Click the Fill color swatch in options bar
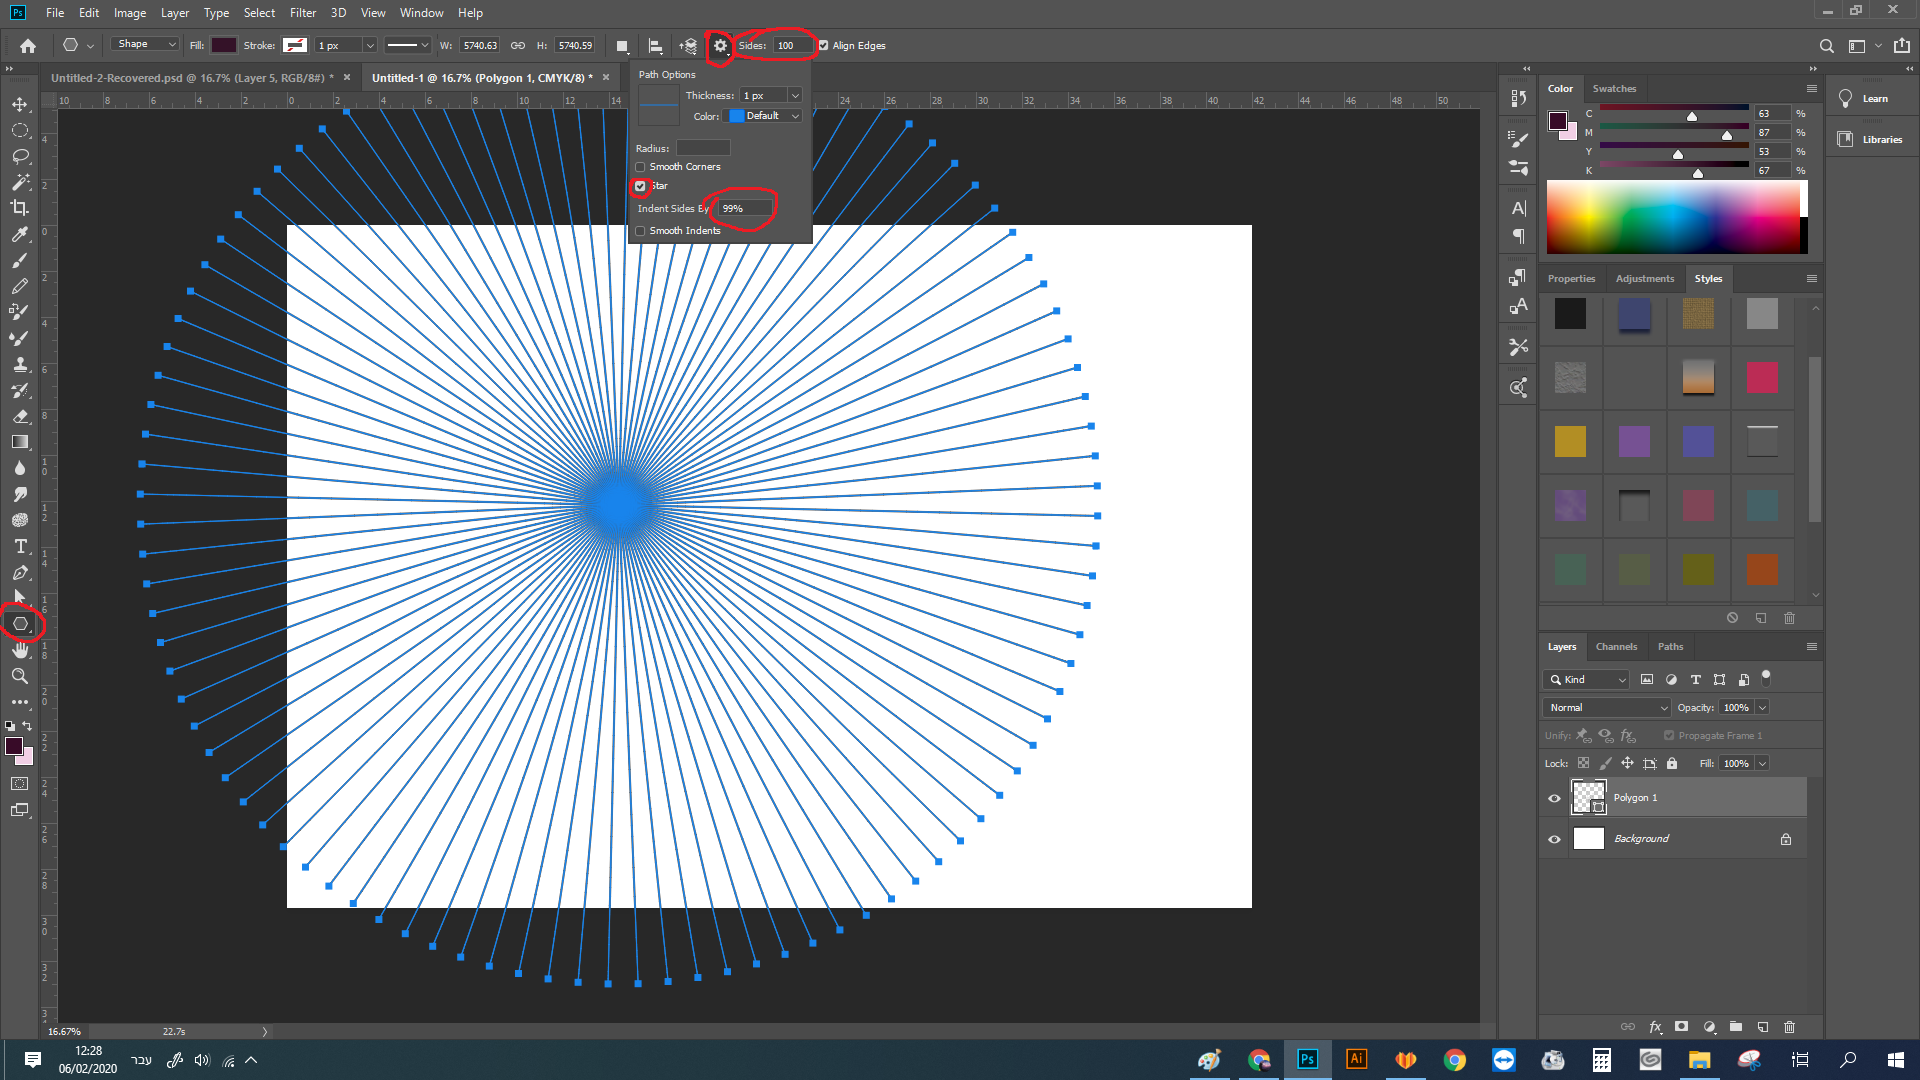Image resolution: width=1920 pixels, height=1080 pixels. pos(224,45)
